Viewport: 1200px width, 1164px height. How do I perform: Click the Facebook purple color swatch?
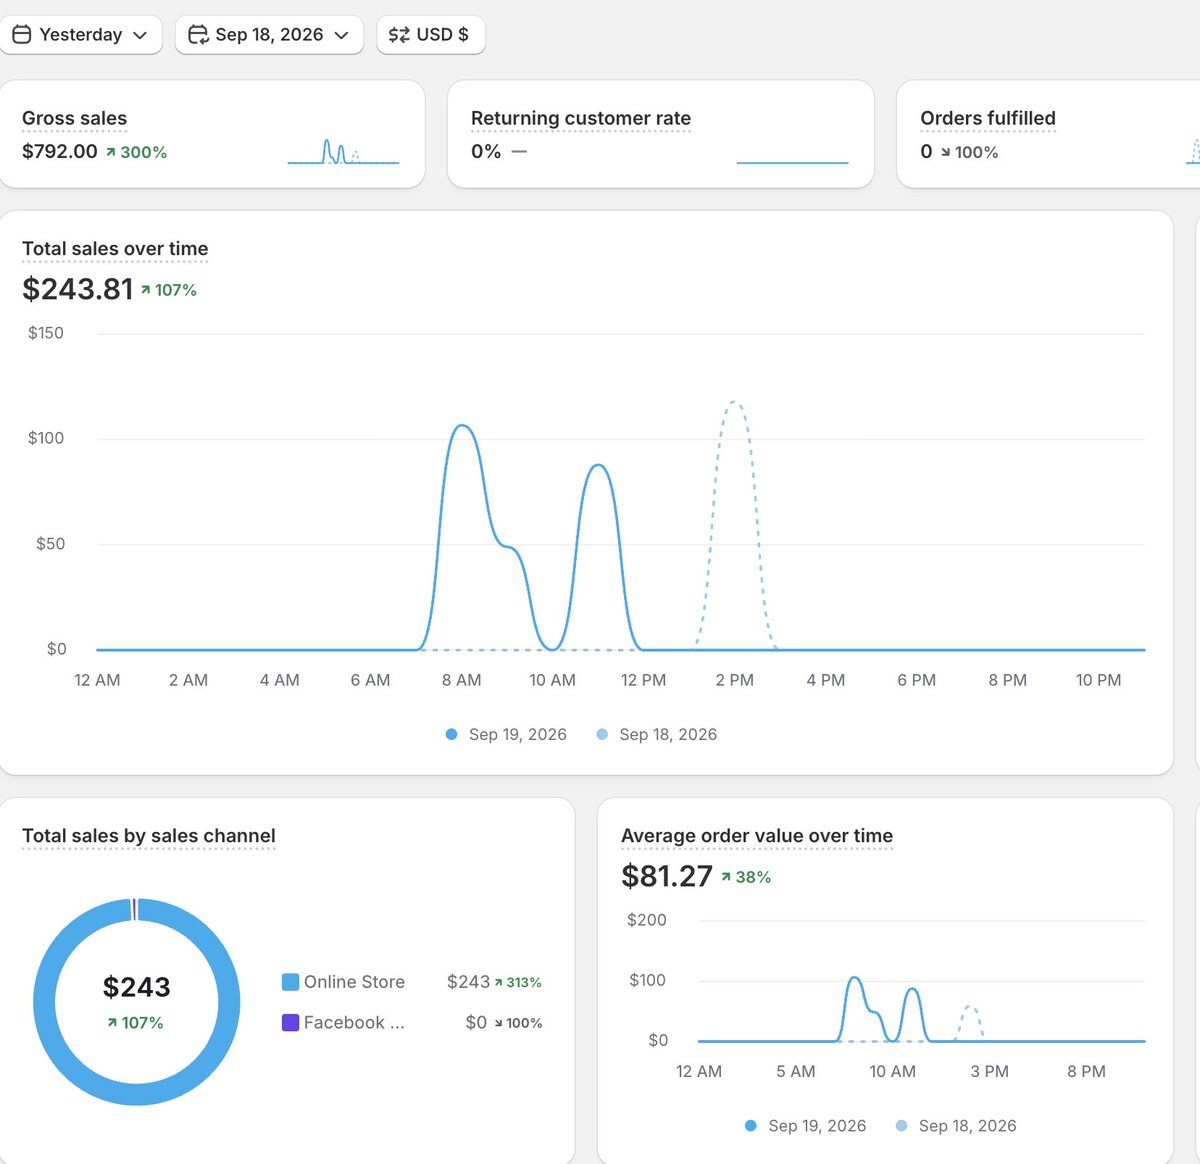coord(290,1023)
